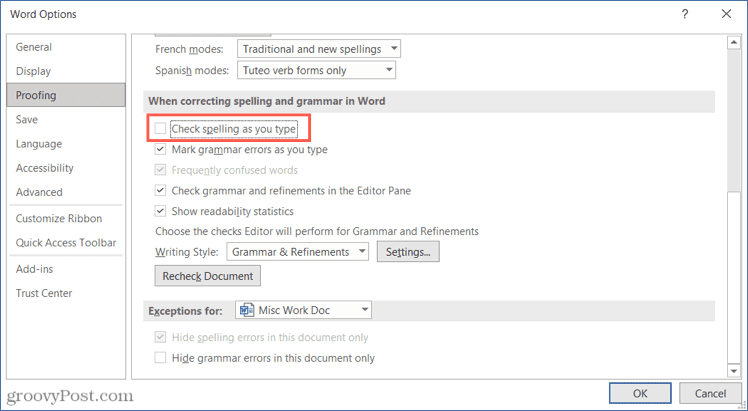Confirm changes with the OK button
Screen dimensions: 748x411
click(x=640, y=393)
